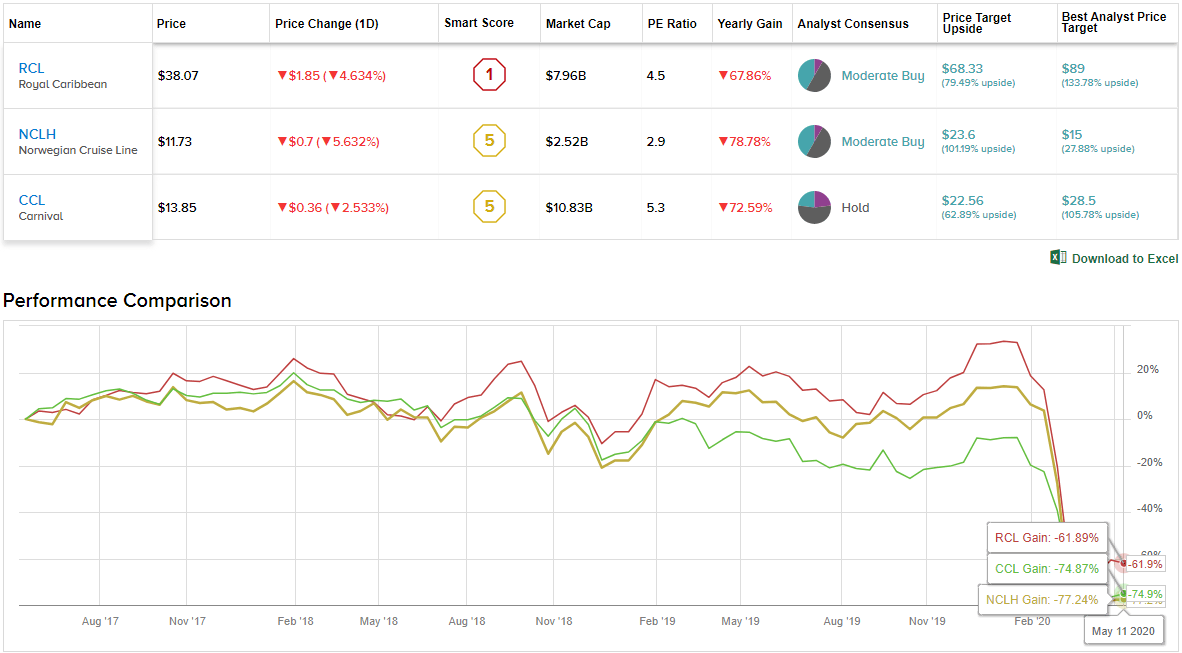Click CCL best analyst target $28.5

click(1079, 201)
